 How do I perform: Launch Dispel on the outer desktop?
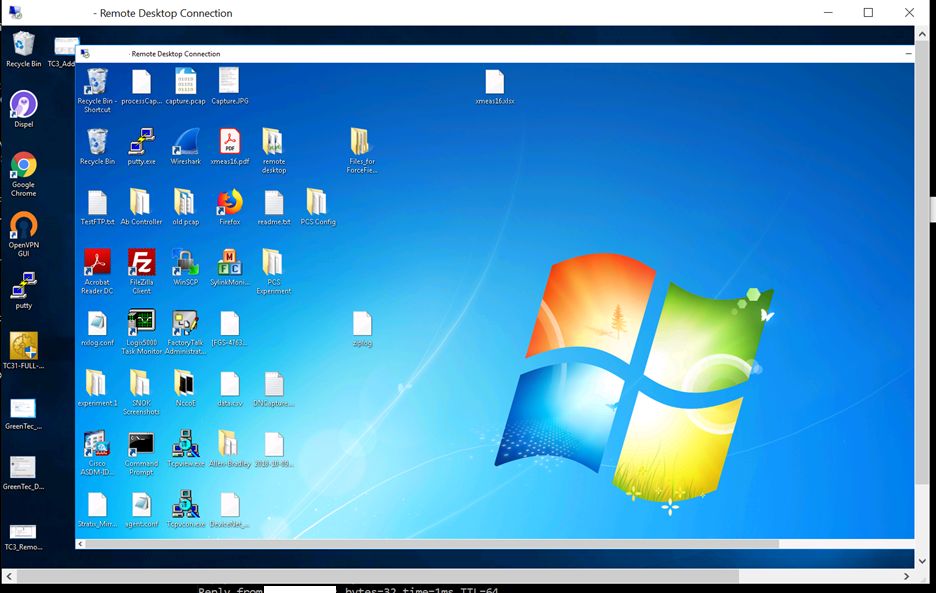click(x=23, y=109)
